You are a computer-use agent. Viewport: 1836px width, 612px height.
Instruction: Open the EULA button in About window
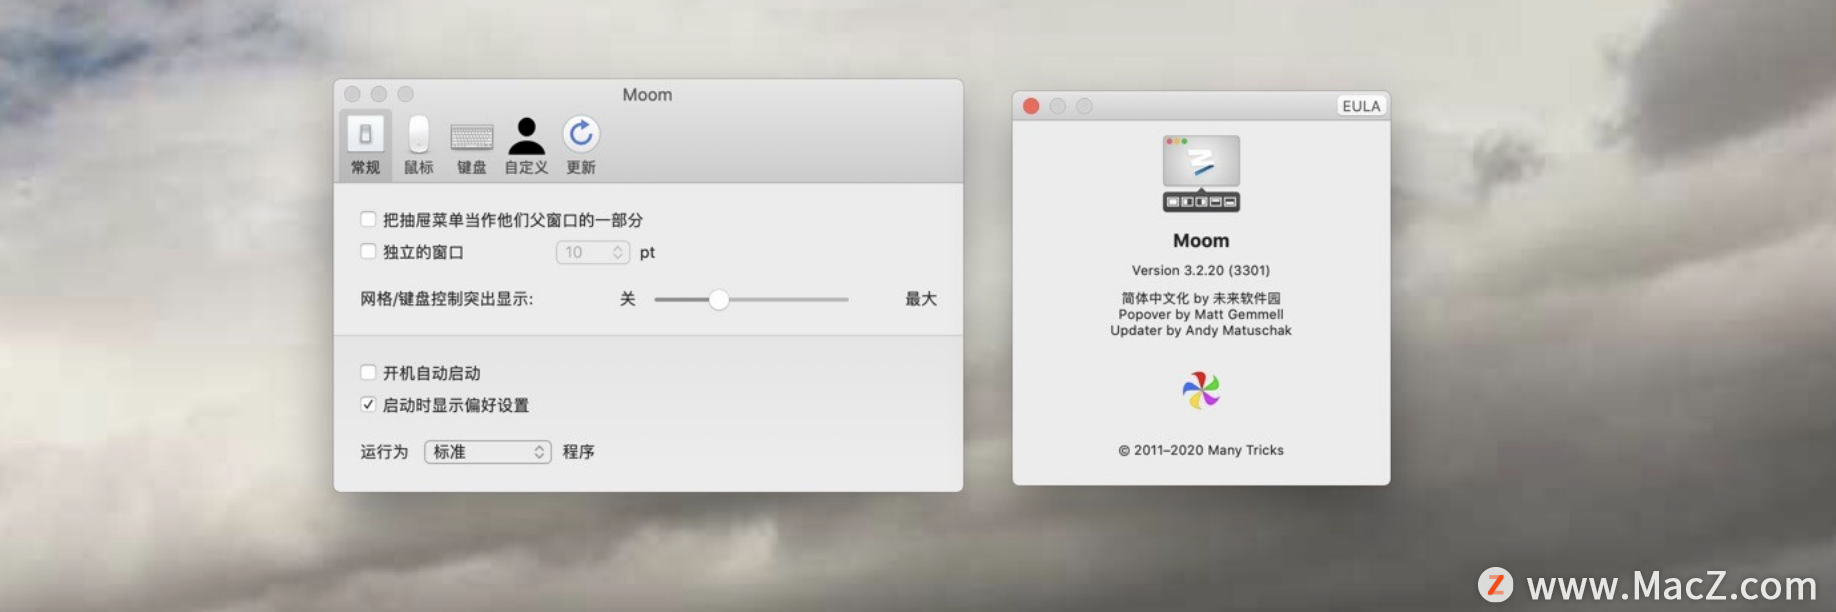point(1361,106)
